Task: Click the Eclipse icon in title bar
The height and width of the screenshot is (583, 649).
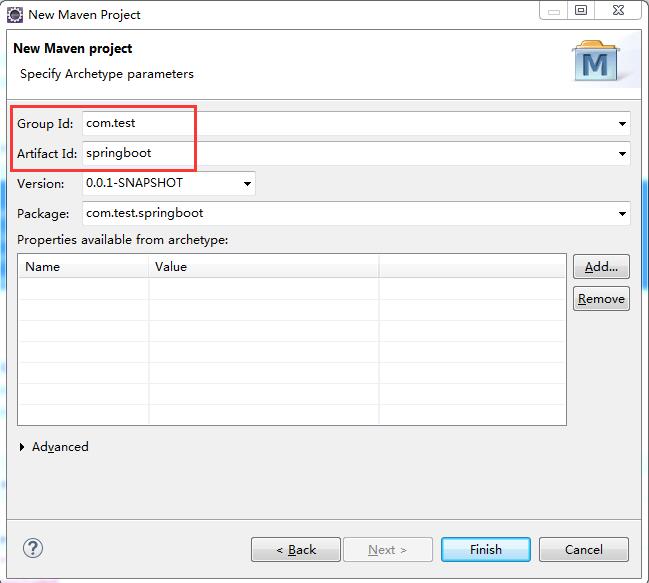Action: (x=15, y=15)
